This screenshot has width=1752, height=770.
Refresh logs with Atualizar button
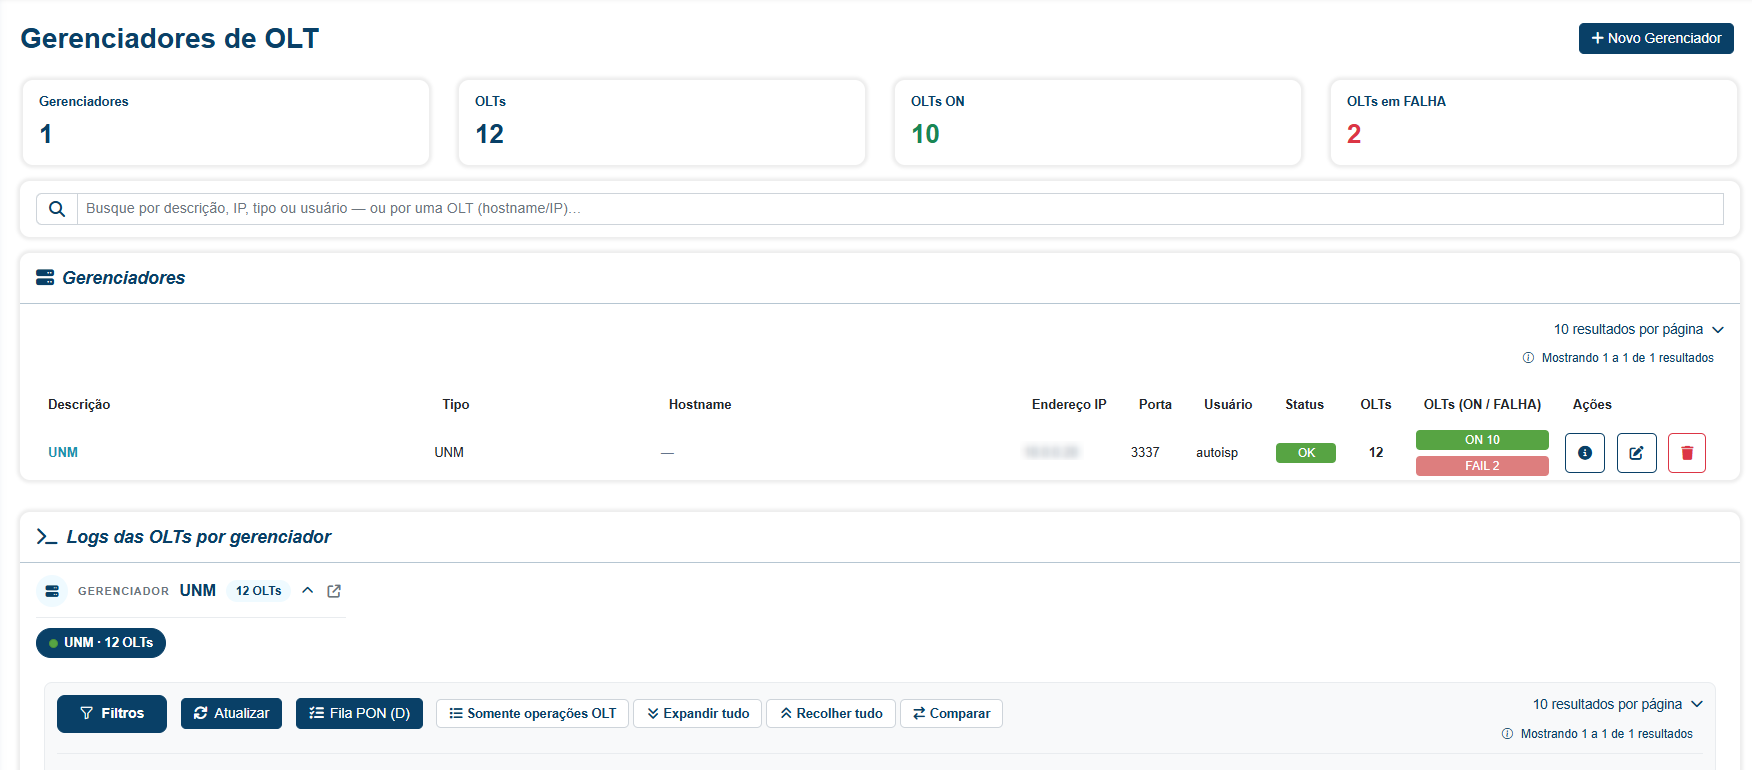point(231,713)
